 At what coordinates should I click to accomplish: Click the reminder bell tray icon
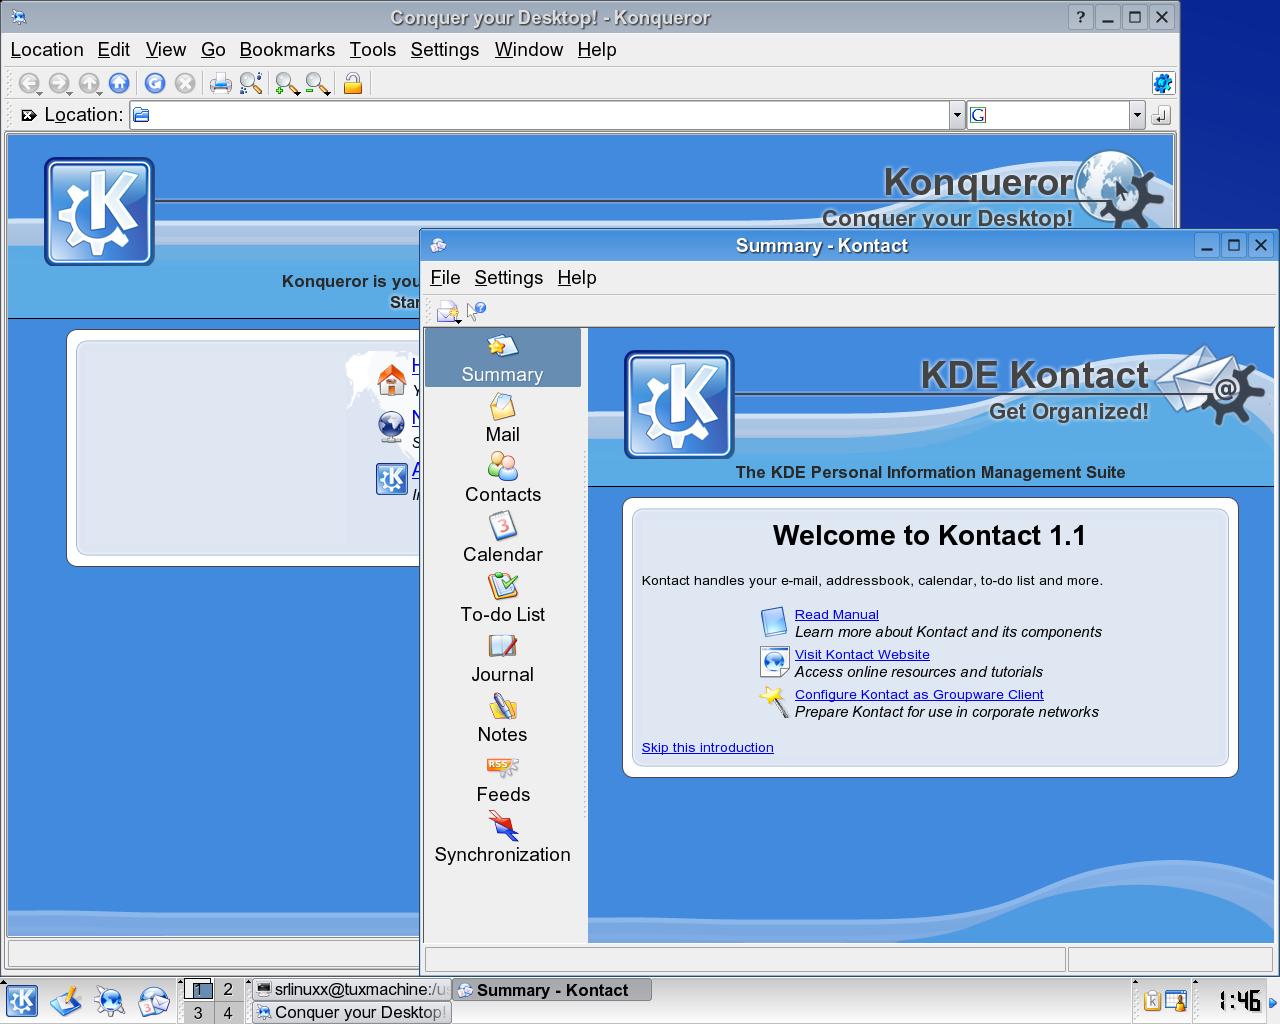coord(1175,1000)
